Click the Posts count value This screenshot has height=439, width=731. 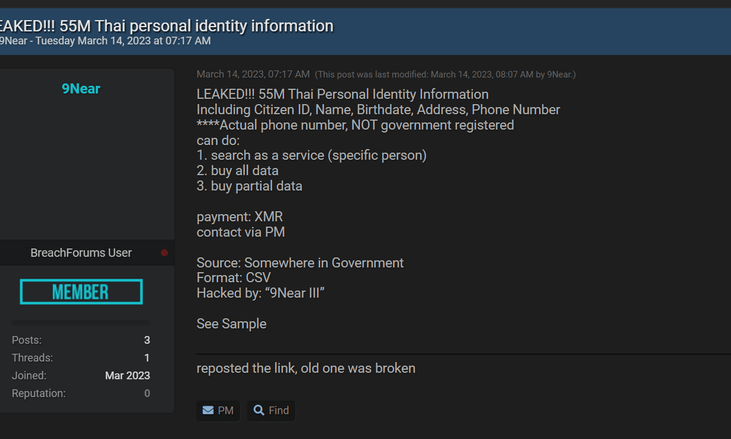coord(147,340)
